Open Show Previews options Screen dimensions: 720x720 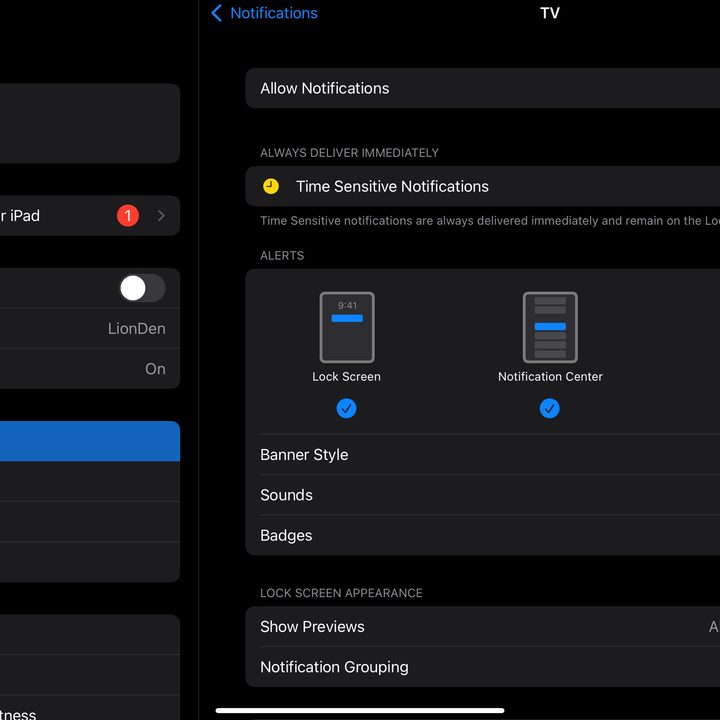tap(483, 627)
